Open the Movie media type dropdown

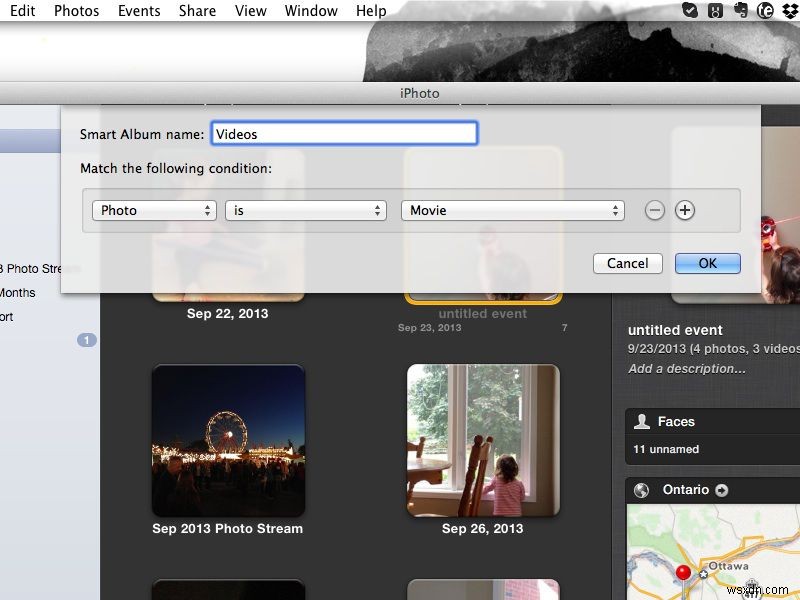[x=513, y=210]
